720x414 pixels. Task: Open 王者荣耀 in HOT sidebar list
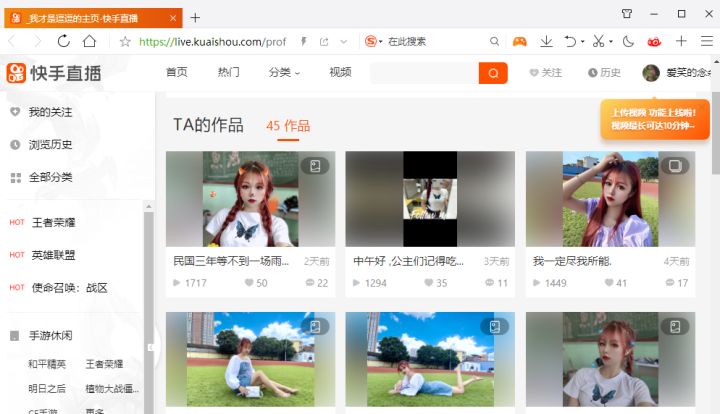(55, 222)
